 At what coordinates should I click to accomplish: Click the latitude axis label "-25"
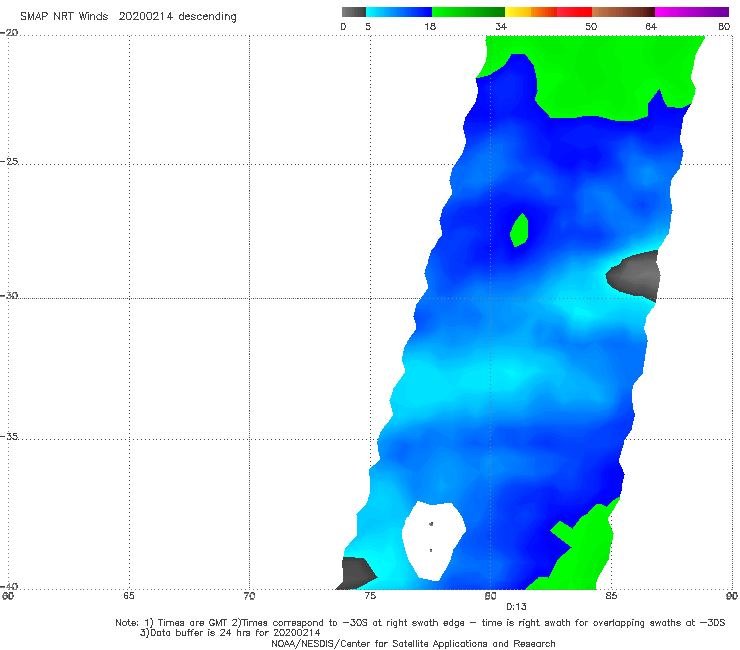pyautogui.click(x=9, y=161)
